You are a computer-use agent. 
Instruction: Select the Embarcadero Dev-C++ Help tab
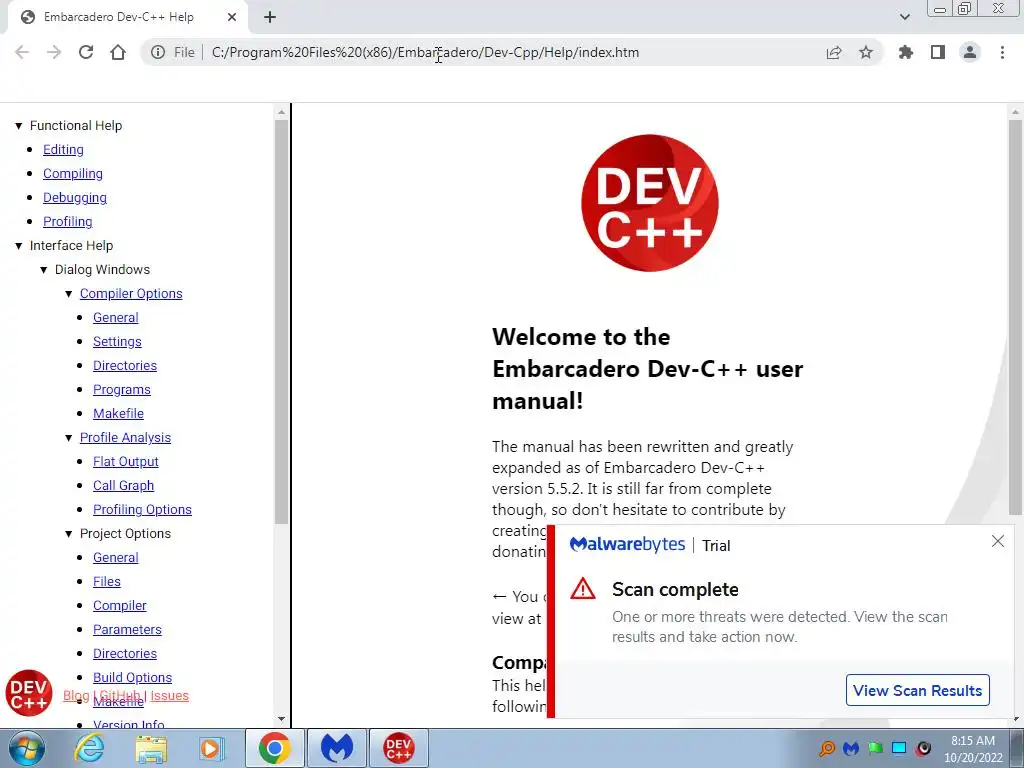tap(127, 17)
